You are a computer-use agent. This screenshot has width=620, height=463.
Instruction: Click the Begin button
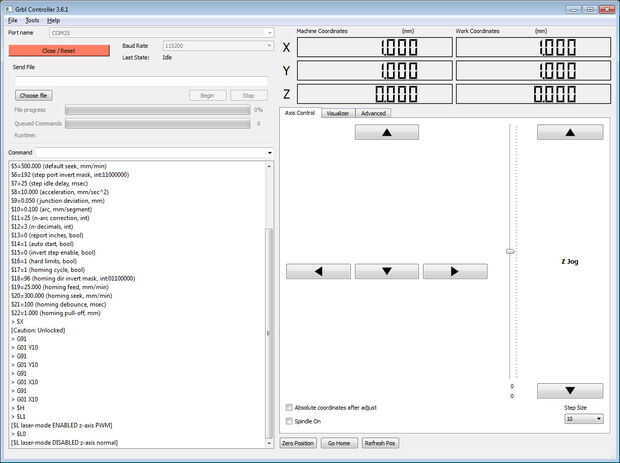click(x=208, y=95)
